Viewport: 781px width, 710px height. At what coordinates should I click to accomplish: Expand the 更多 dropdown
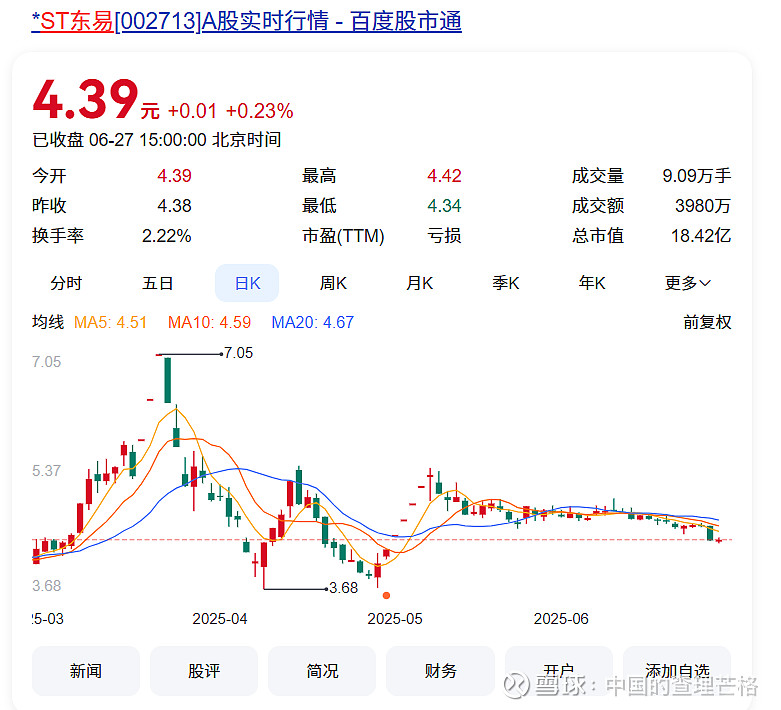(x=687, y=284)
